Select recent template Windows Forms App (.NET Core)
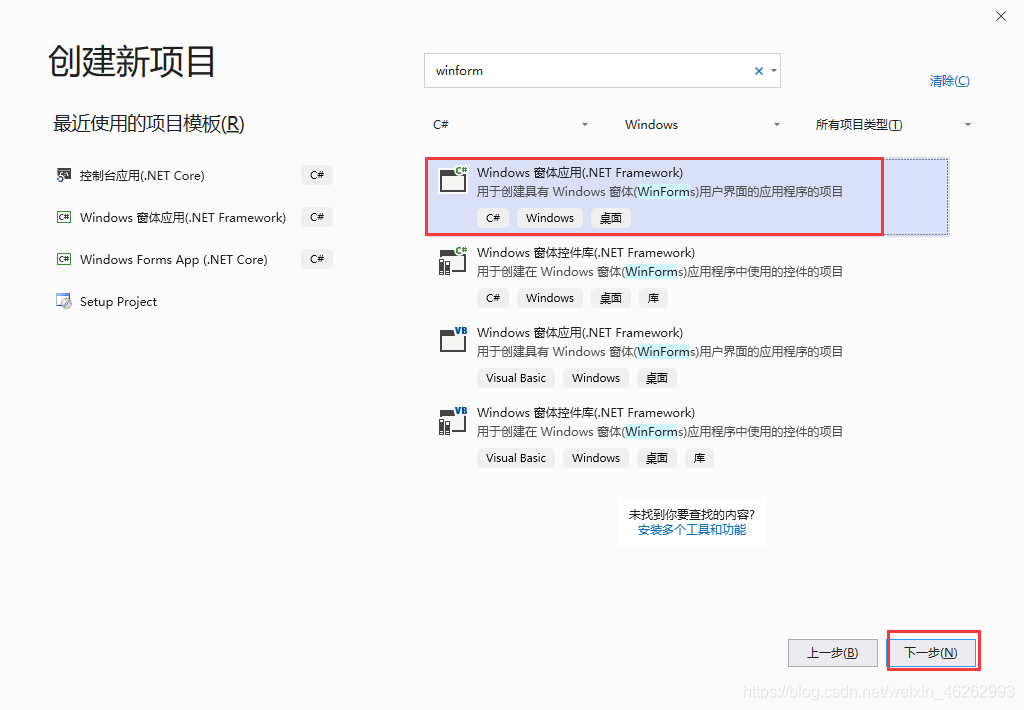Viewport: 1024px width, 710px height. click(174, 259)
